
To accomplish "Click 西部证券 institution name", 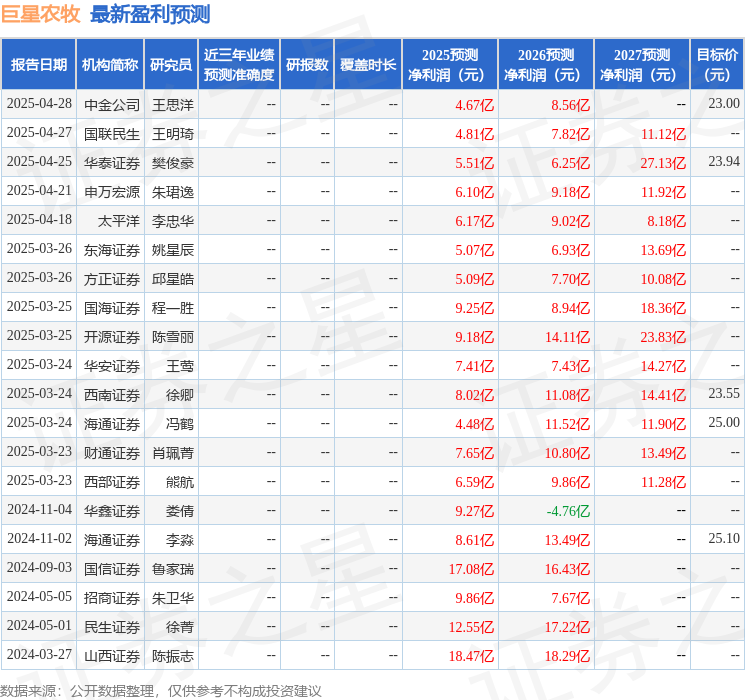I will (x=112, y=482).
